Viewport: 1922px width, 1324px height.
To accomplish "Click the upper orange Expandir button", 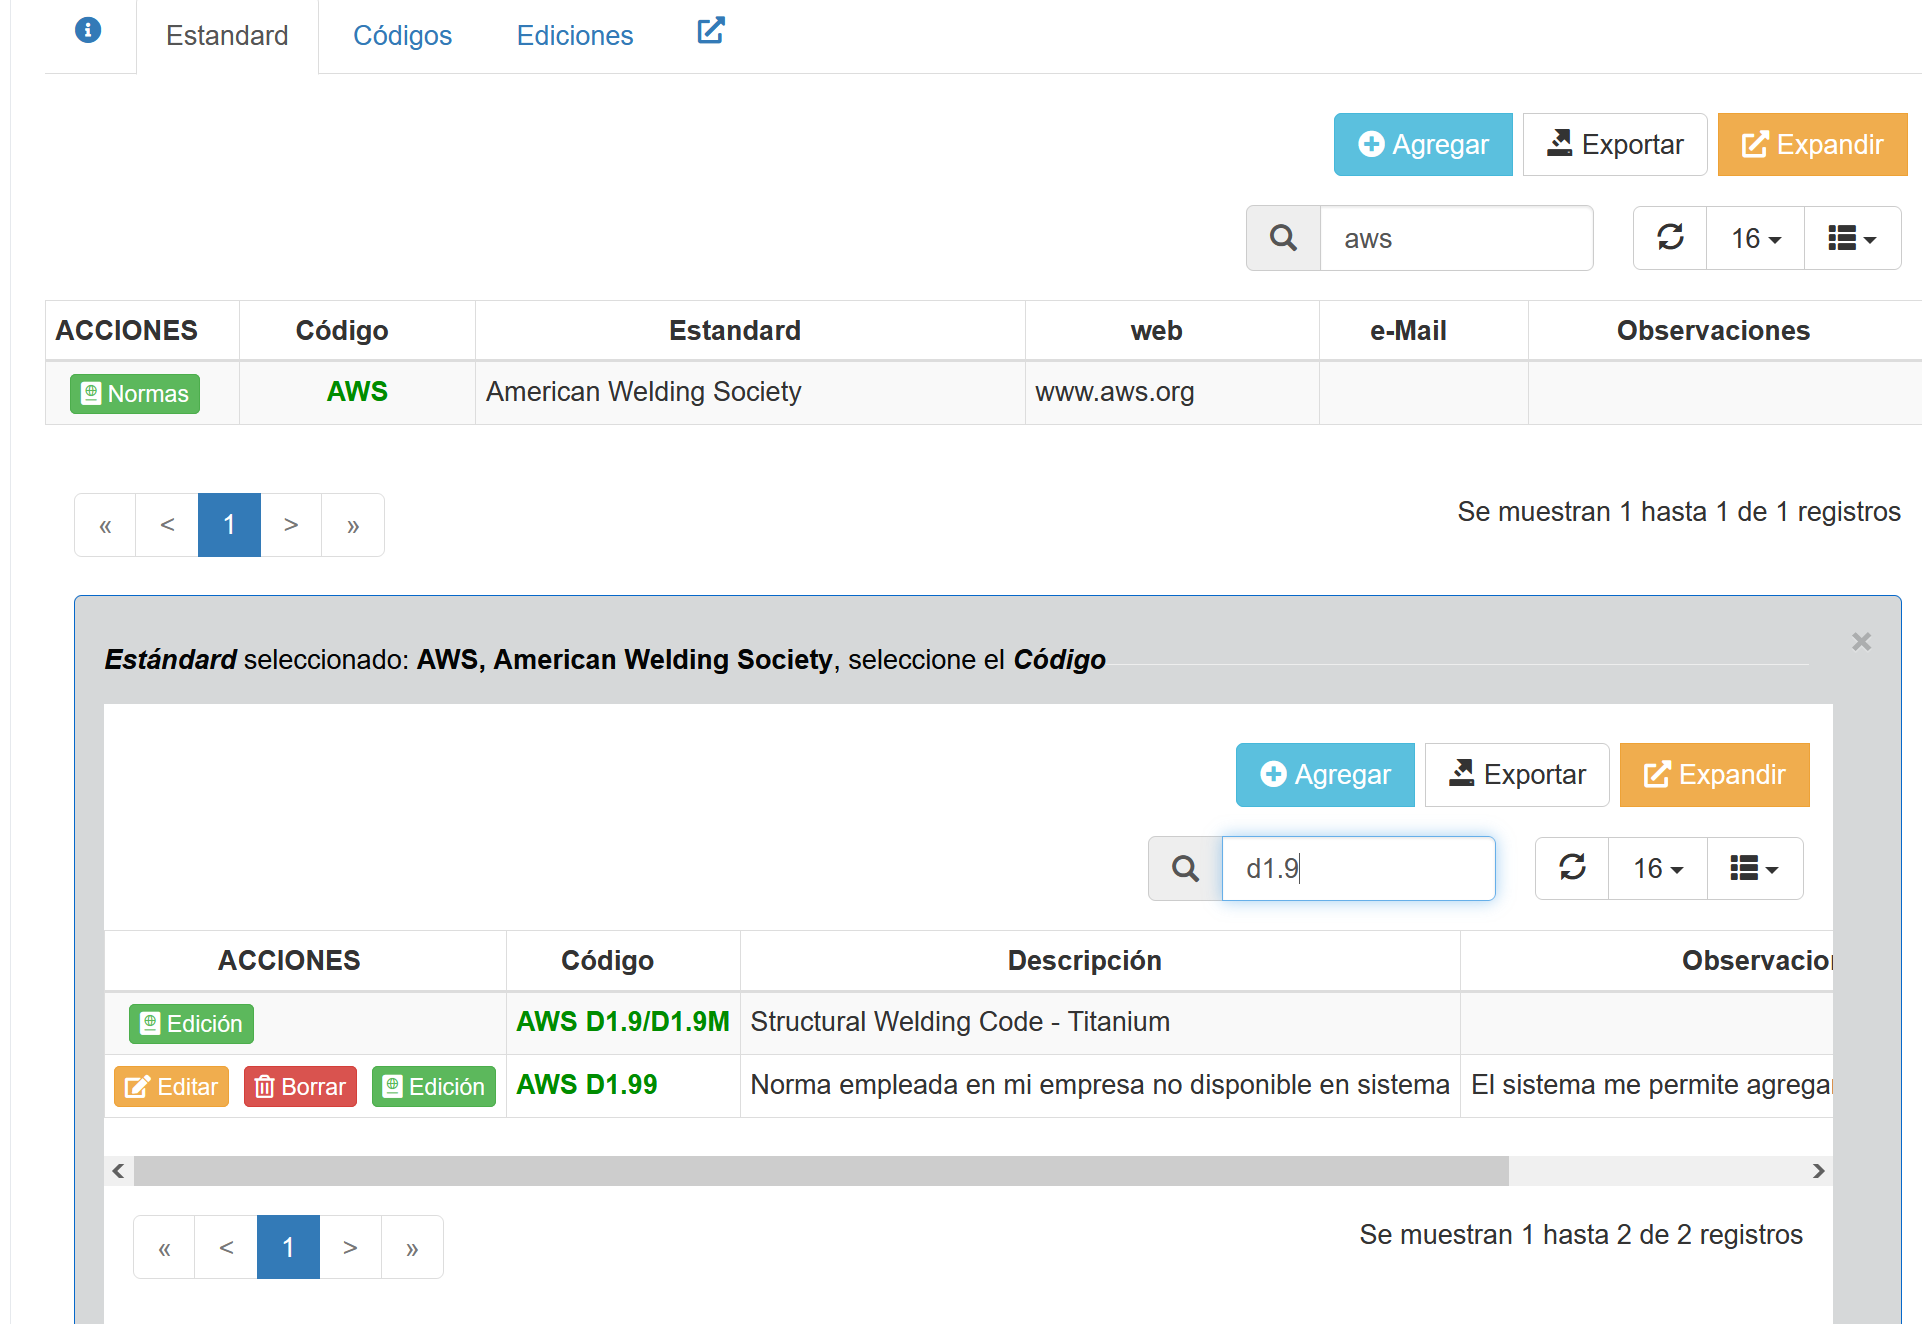I will coord(1812,145).
